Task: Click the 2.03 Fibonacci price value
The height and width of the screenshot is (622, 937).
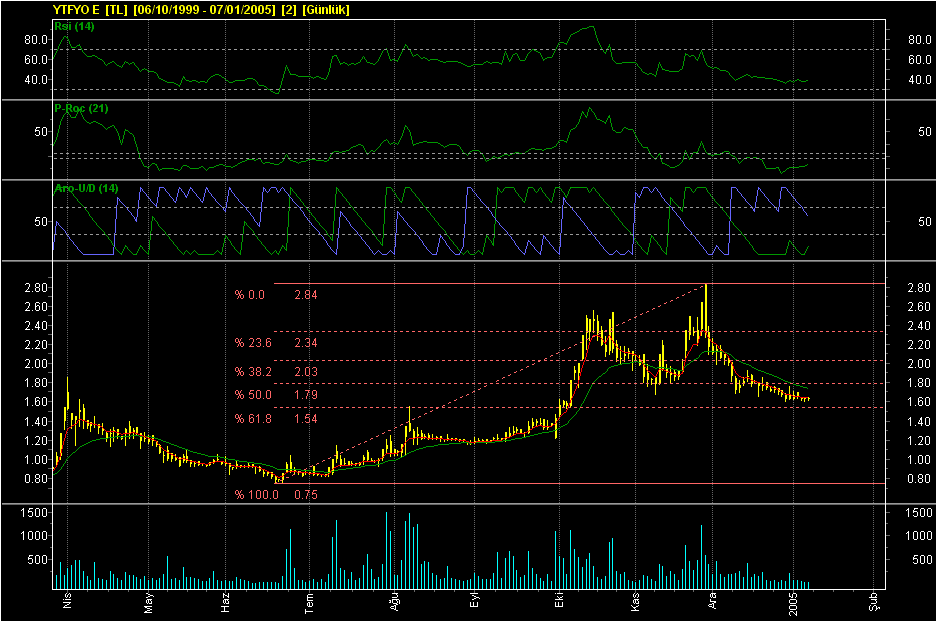Action: pos(306,372)
